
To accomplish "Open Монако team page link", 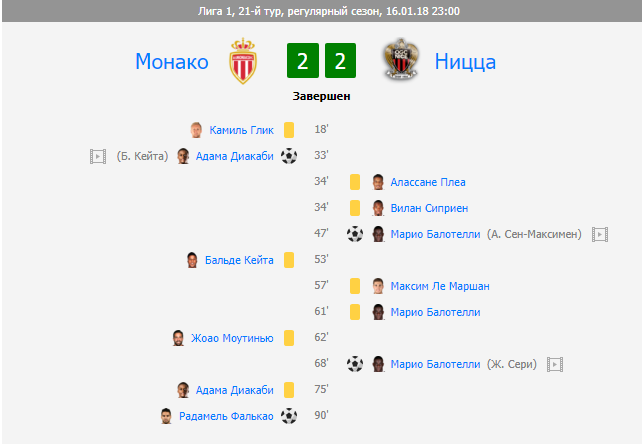I will [172, 62].
